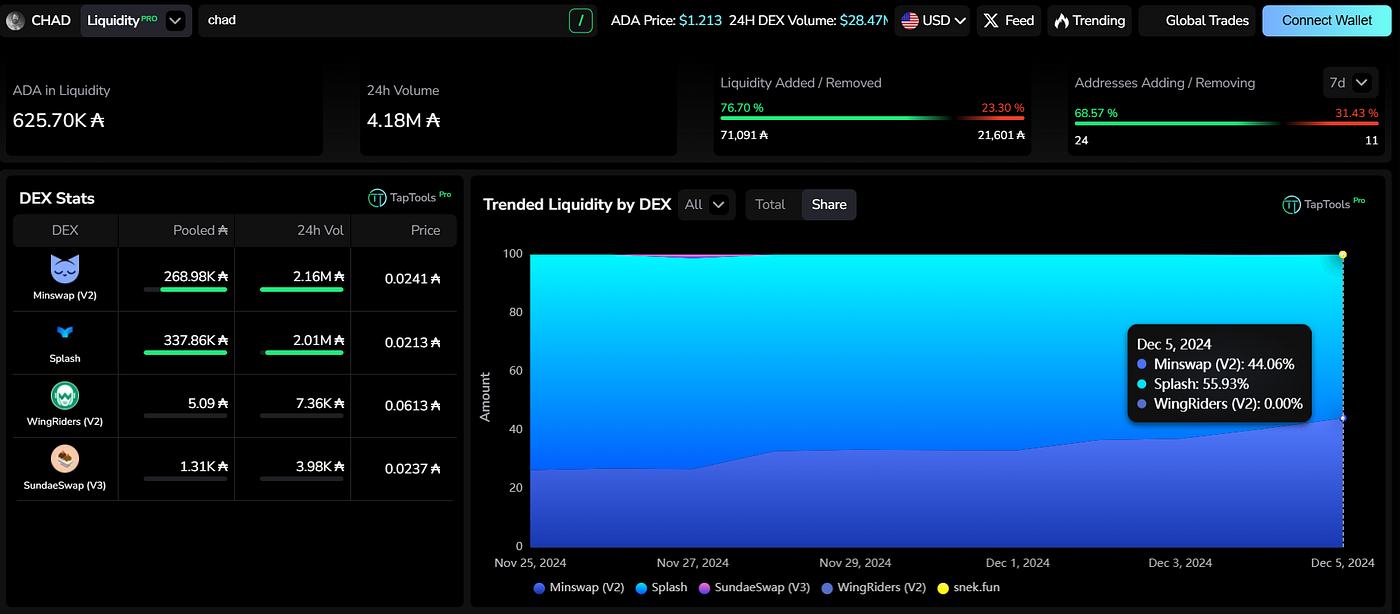Click the US flag currency icon
This screenshot has height=614, width=1400.
pyautogui.click(x=910, y=20)
